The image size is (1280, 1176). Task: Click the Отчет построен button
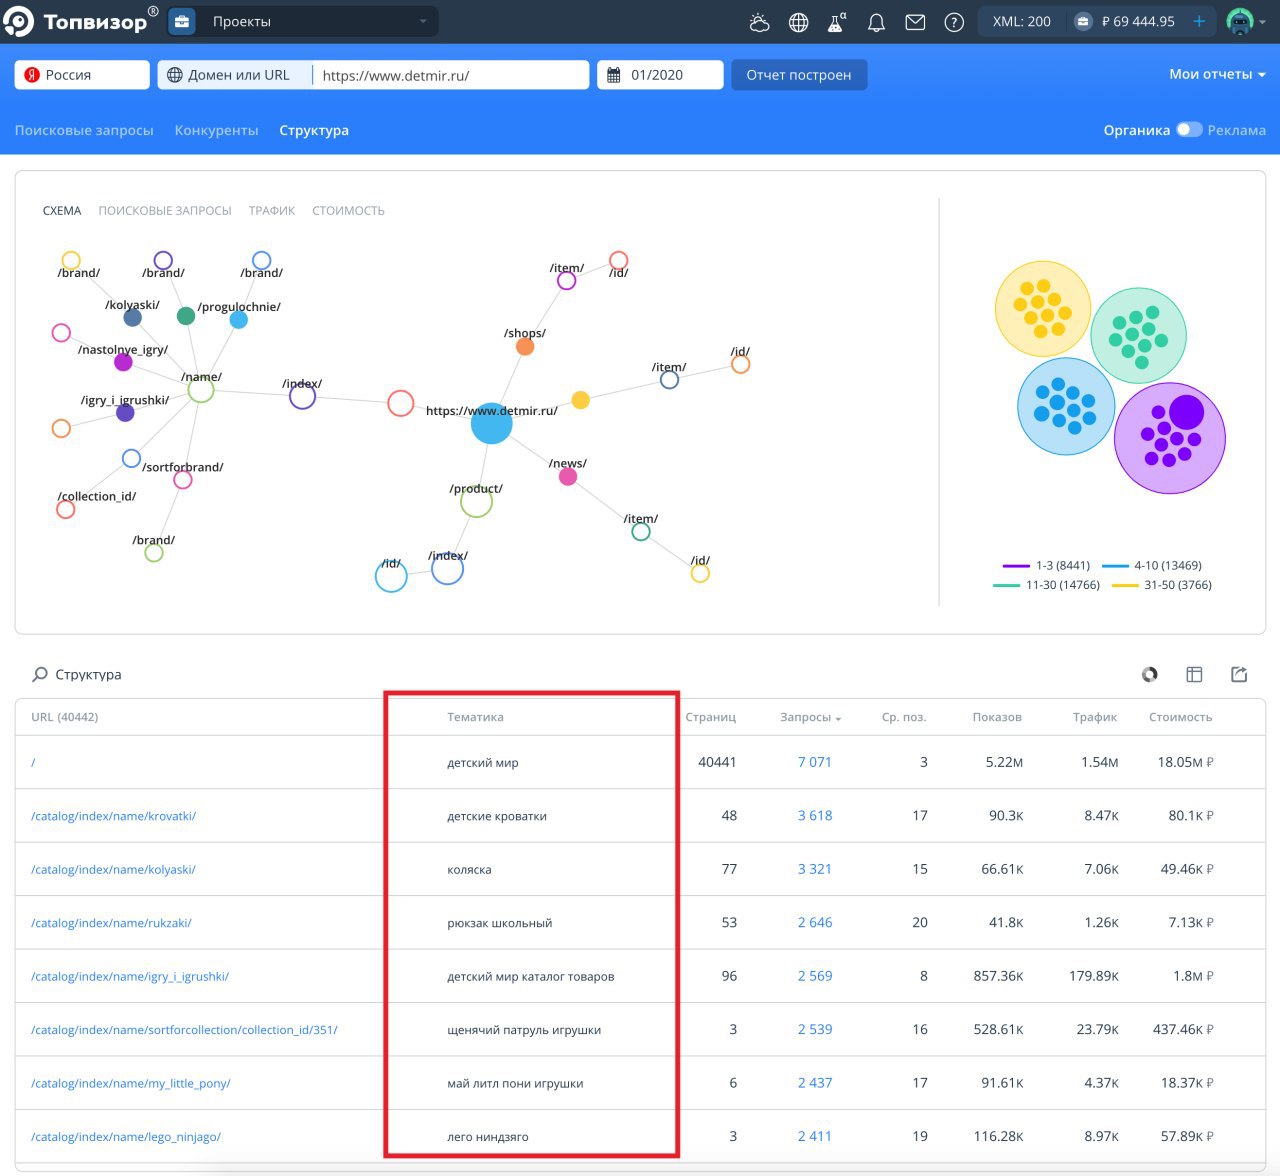pyautogui.click(x=799, y=75)
